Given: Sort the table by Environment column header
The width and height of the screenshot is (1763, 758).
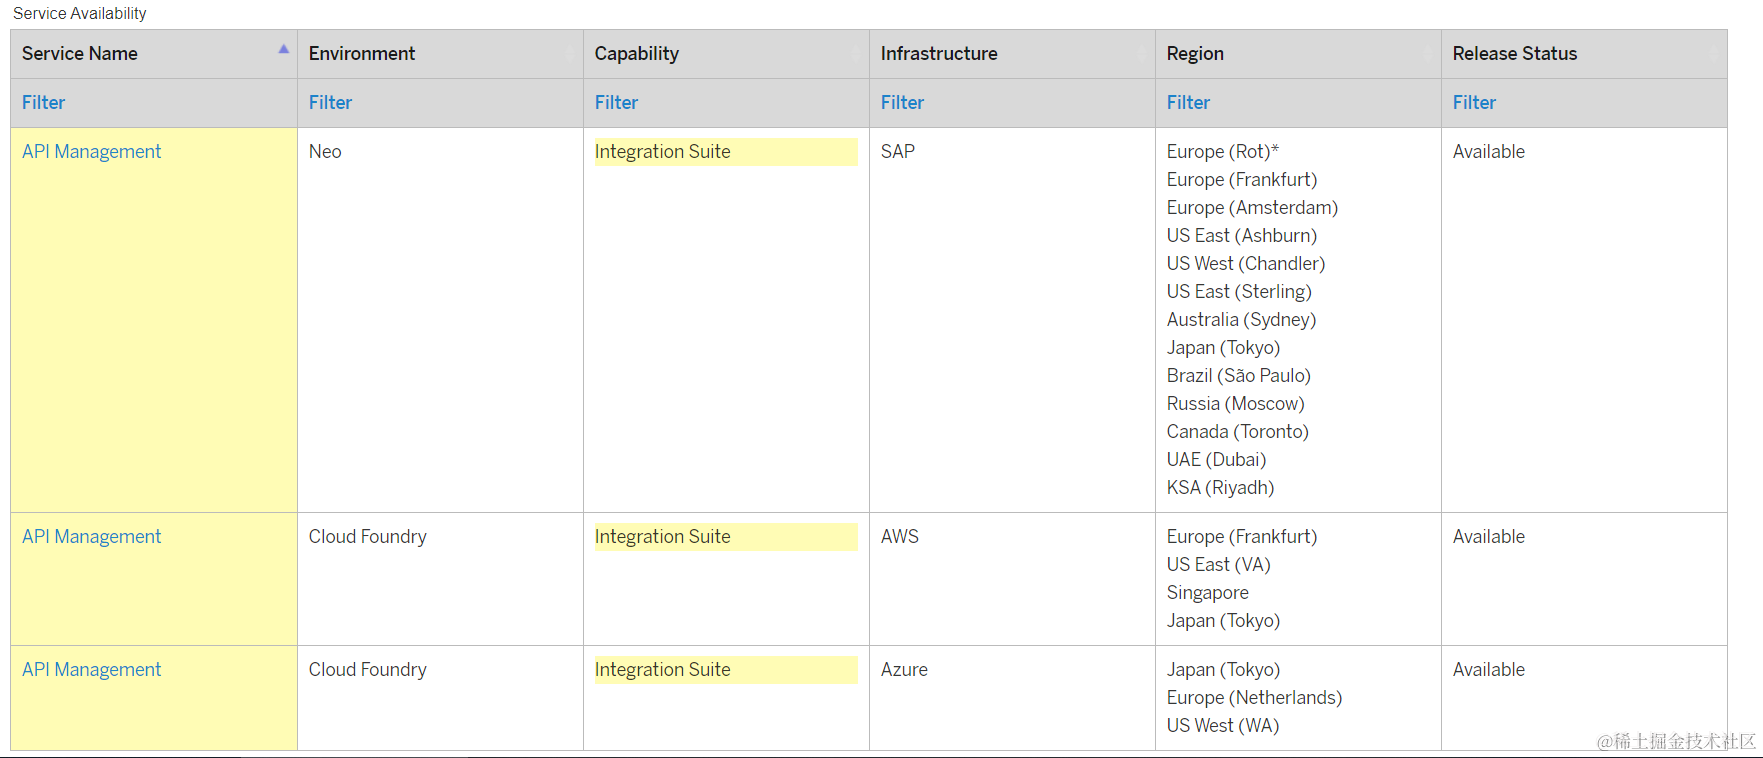Looking at the screenshot, I should tap(362, 54).
